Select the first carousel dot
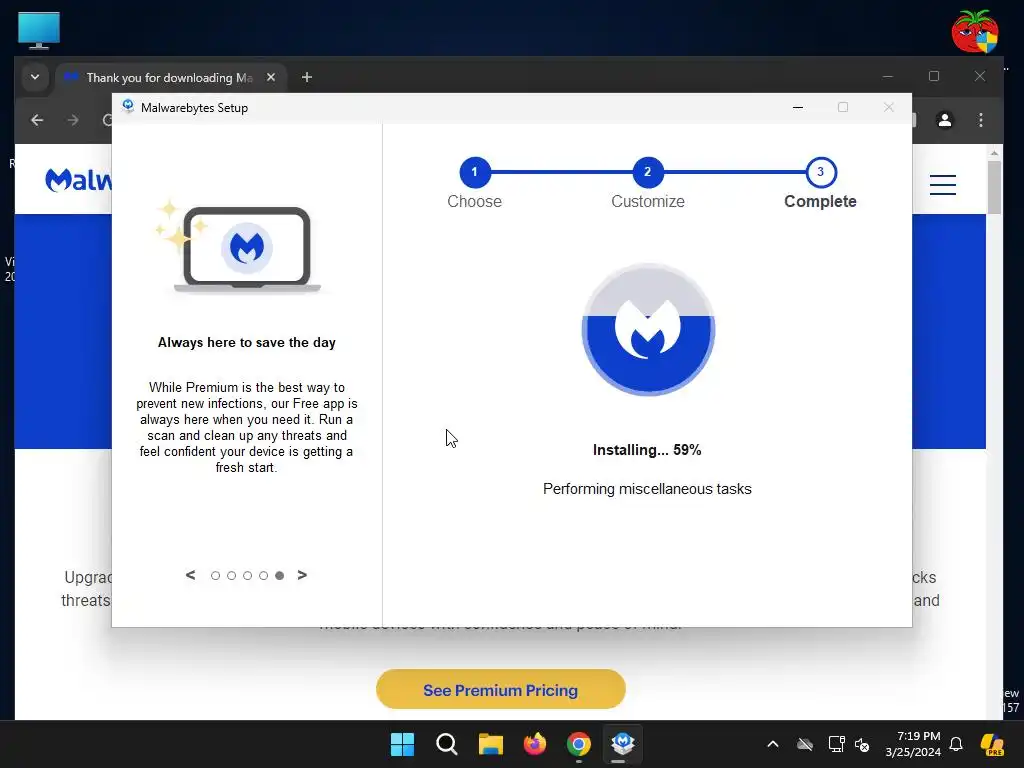The height and width of the screenshot is (768, 1024). (216, 575)
